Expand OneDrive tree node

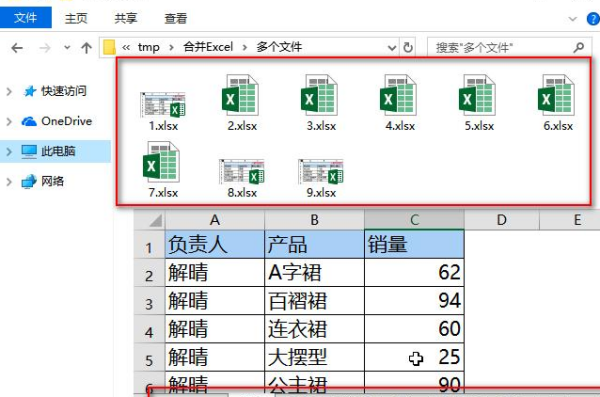[9, 121]
